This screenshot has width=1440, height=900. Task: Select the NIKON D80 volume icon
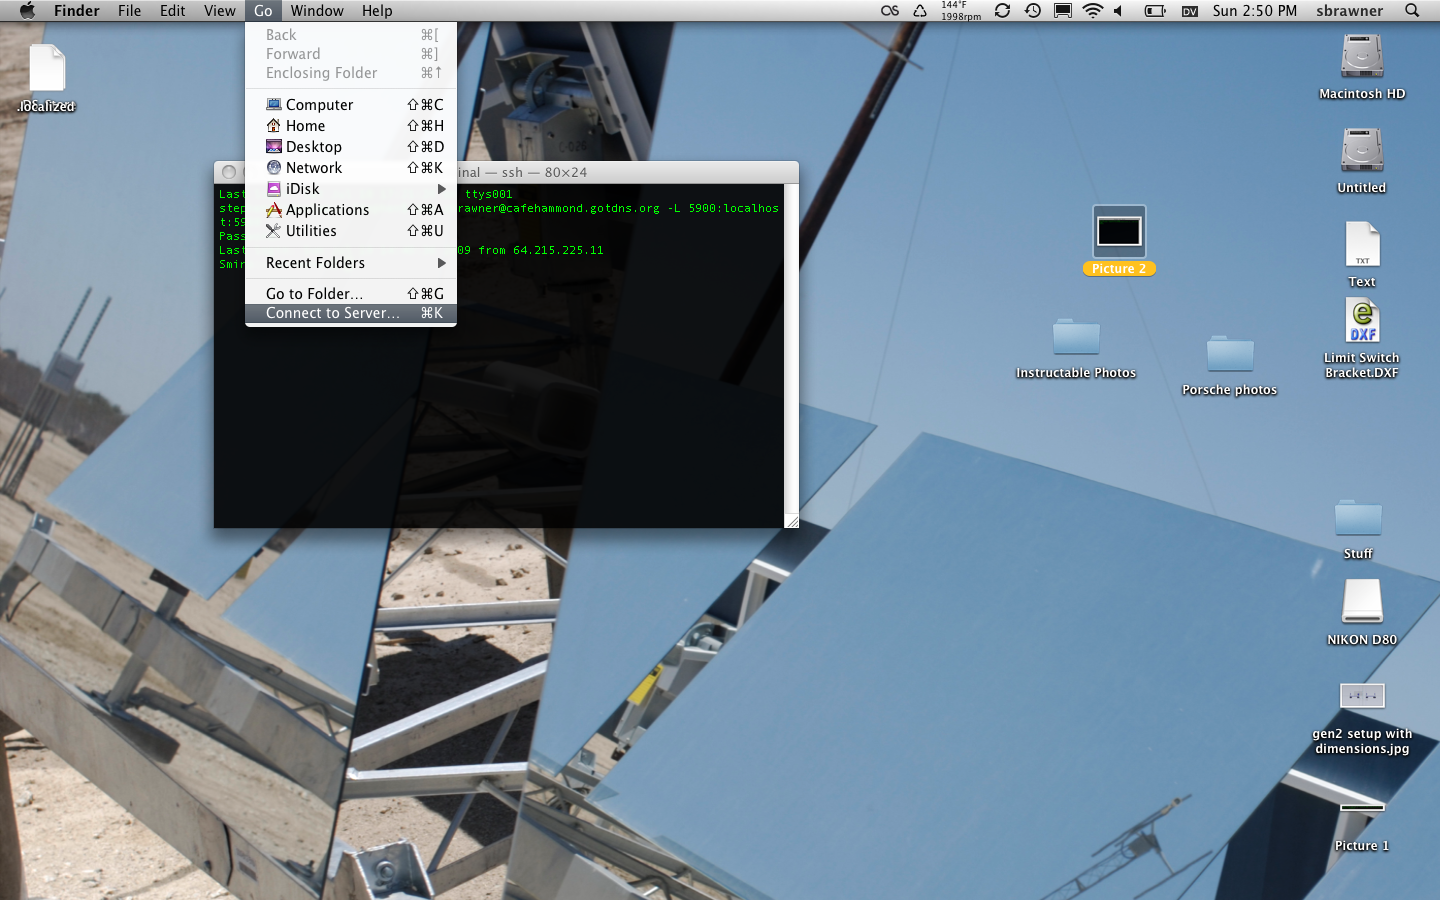[1362, 601]
